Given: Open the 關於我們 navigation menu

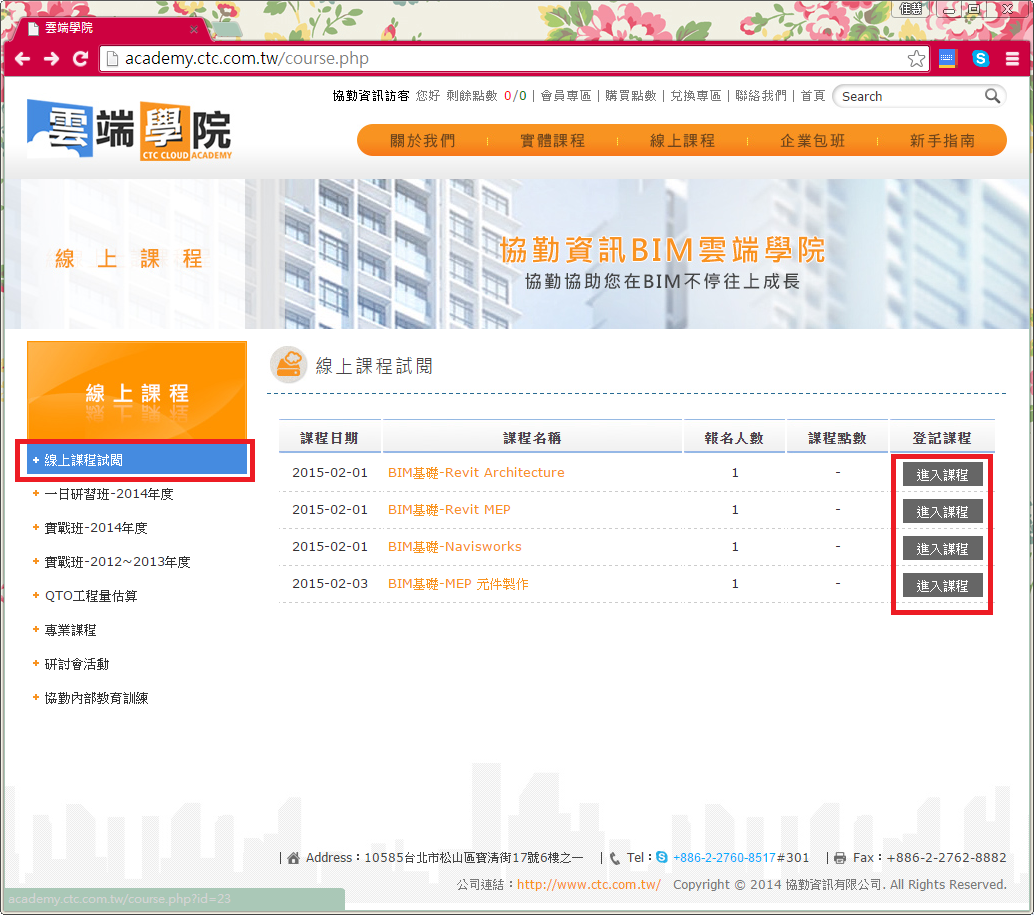Looking at the screenshot, I should click(x=422, y=141).
